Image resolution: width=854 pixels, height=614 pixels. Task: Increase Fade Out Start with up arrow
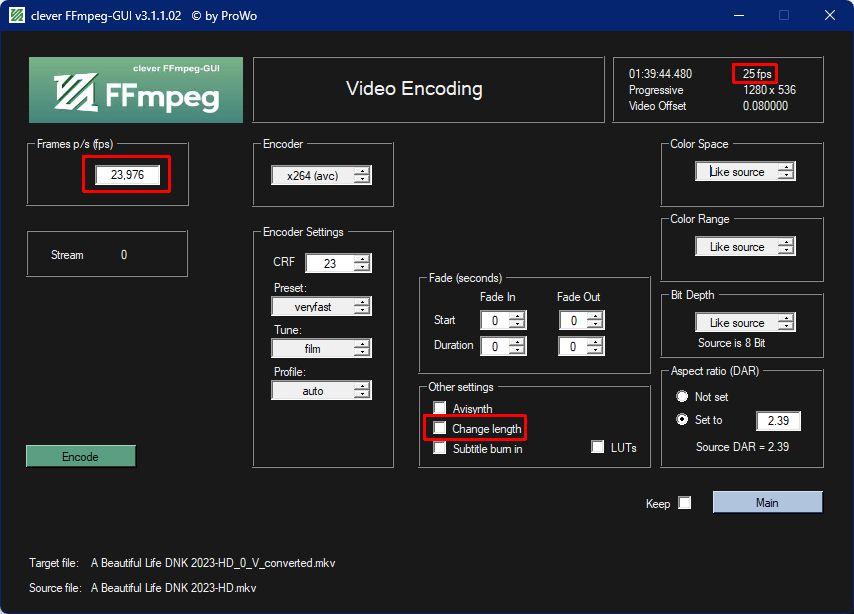coord(596,316)
